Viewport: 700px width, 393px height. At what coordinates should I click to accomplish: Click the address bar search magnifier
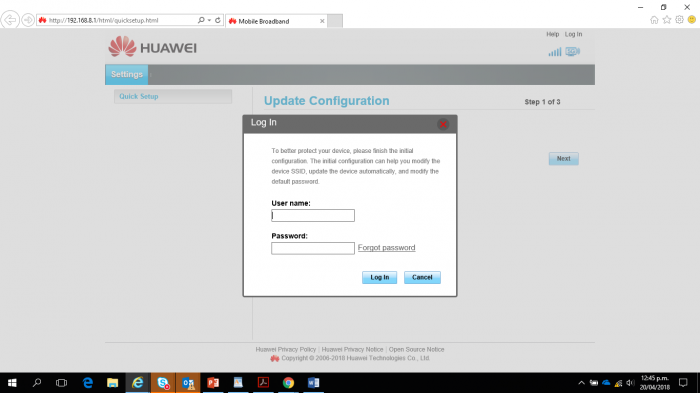201,20
